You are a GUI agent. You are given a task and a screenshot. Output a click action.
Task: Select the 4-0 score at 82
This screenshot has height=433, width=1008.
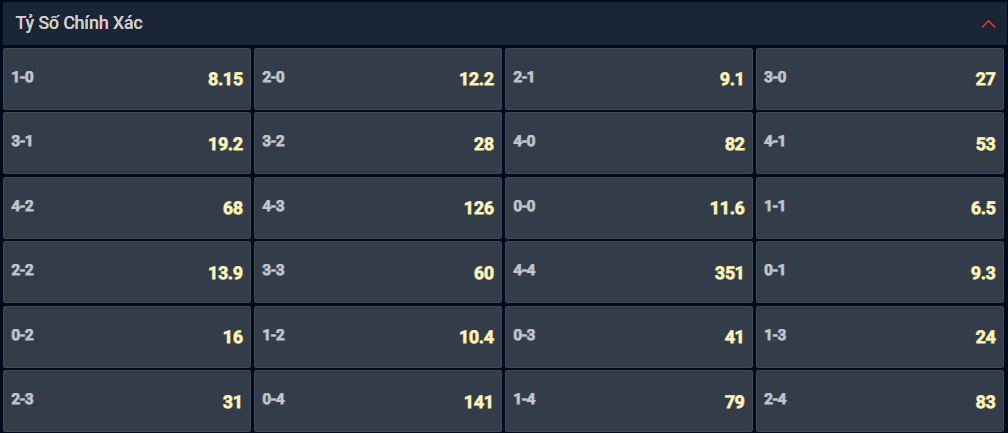(629, 143)
